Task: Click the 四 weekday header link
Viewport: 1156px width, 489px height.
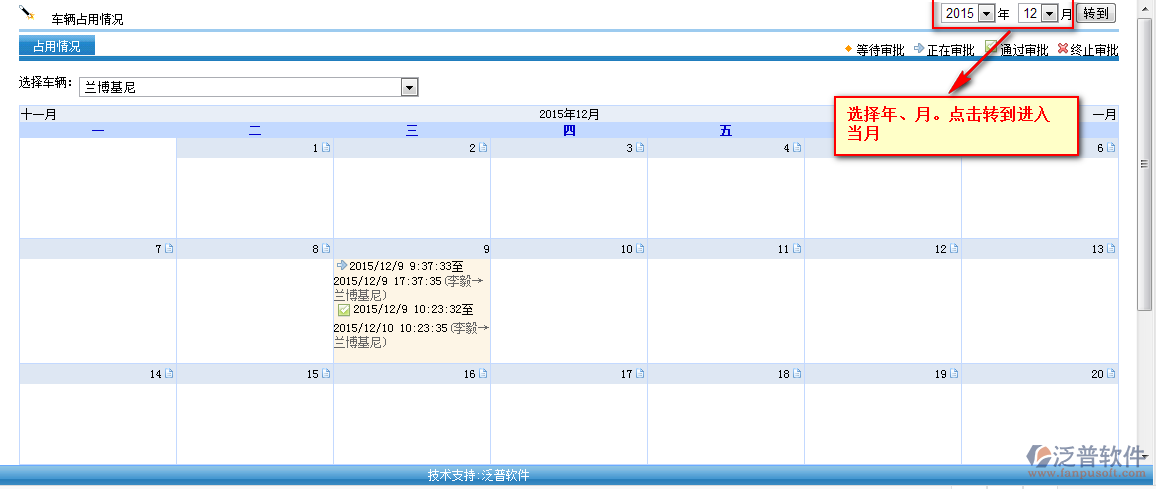Action: (x=569, y=131)
